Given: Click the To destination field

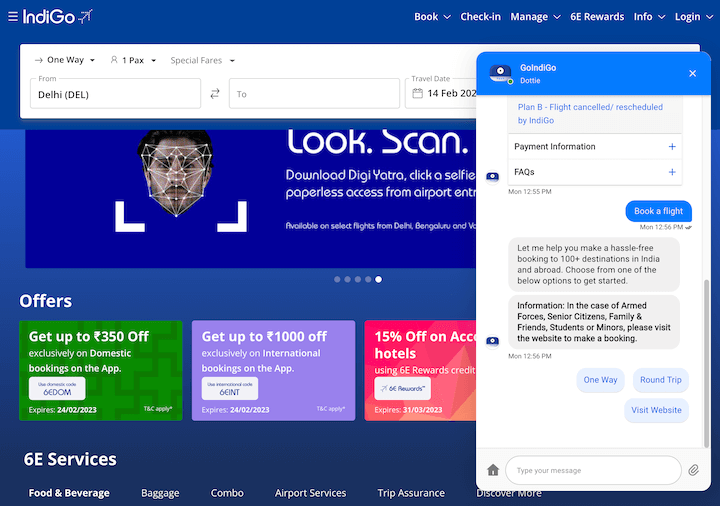Looking at the screenshot, I should pyautogui.click(x=314, y=94).
